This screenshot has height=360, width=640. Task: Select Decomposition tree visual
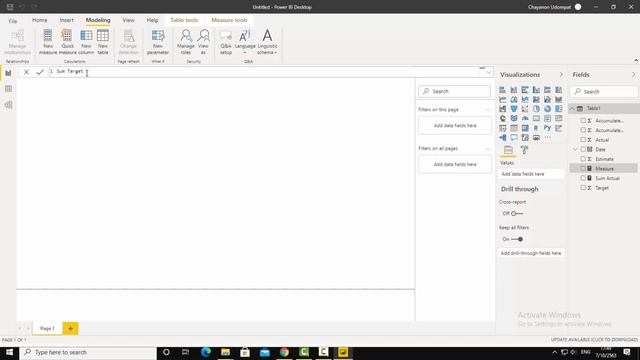tap(502, 138)
